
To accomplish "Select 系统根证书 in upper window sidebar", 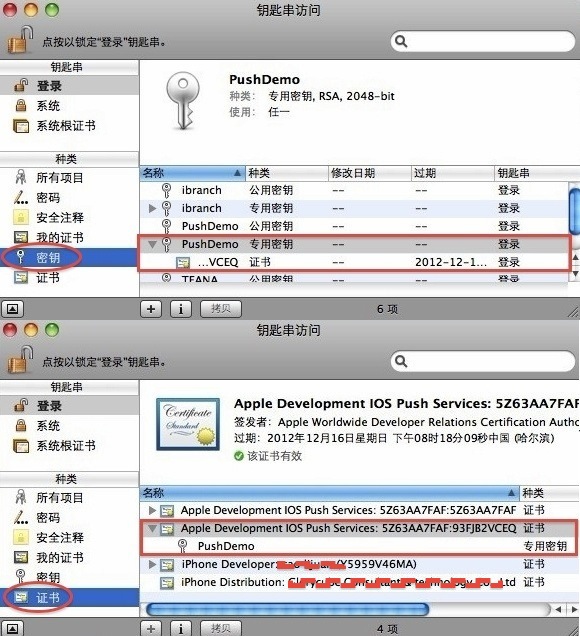I will (x=69, y=126).
